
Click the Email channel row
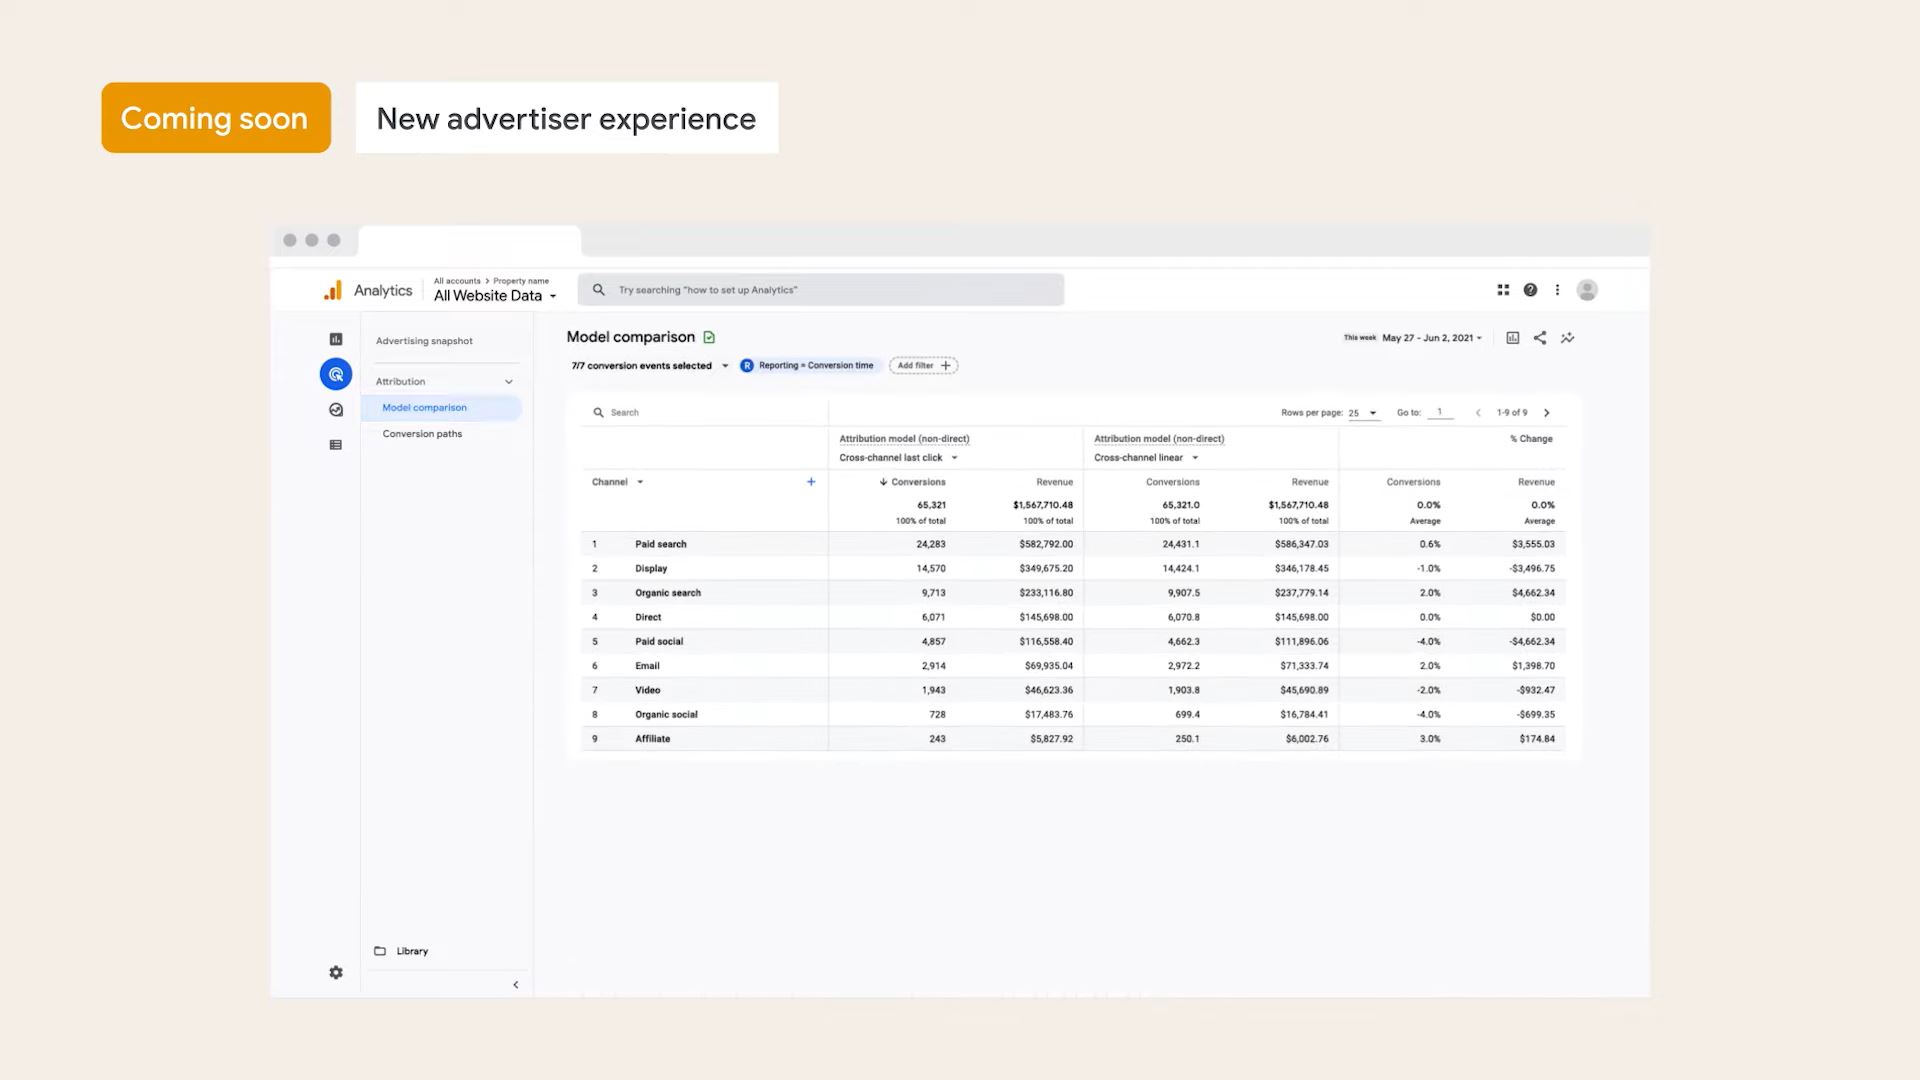(1073, 666)
